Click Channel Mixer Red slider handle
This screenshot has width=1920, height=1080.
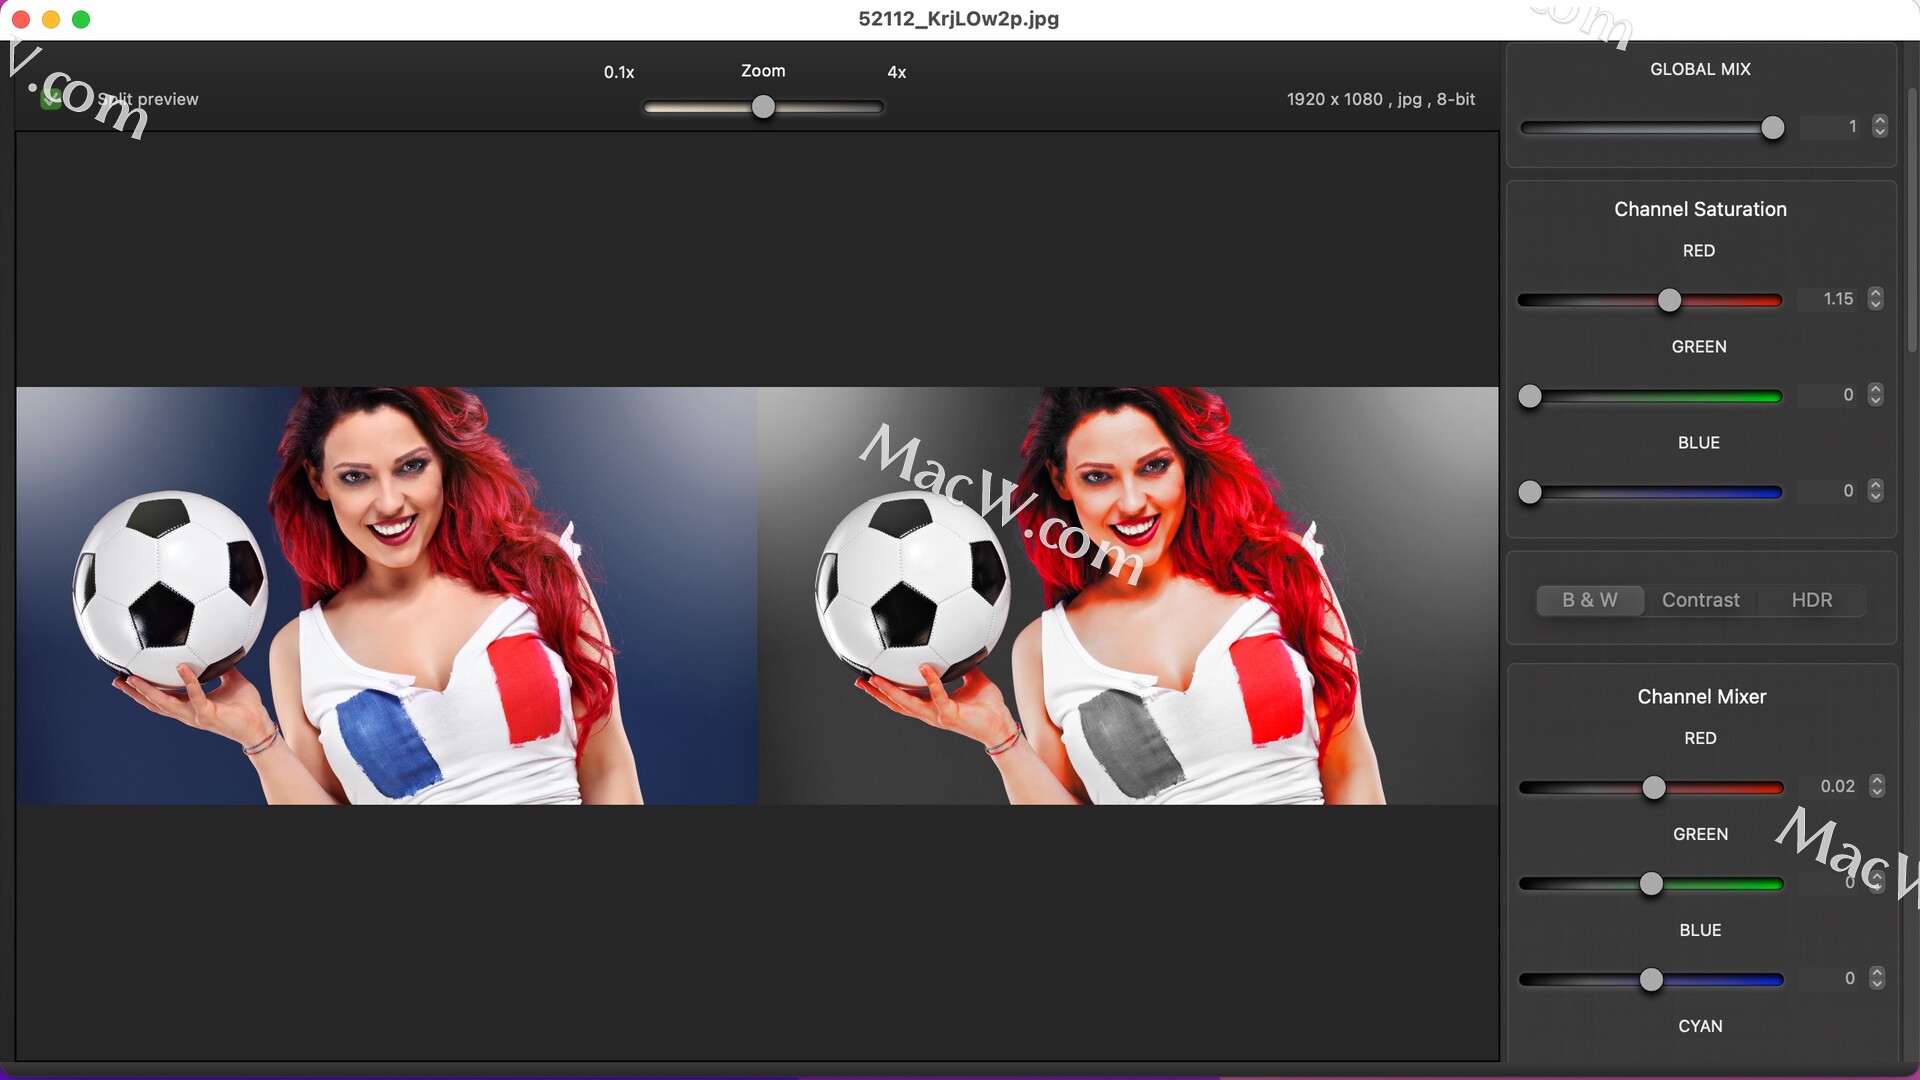(x=1654, y=788)
